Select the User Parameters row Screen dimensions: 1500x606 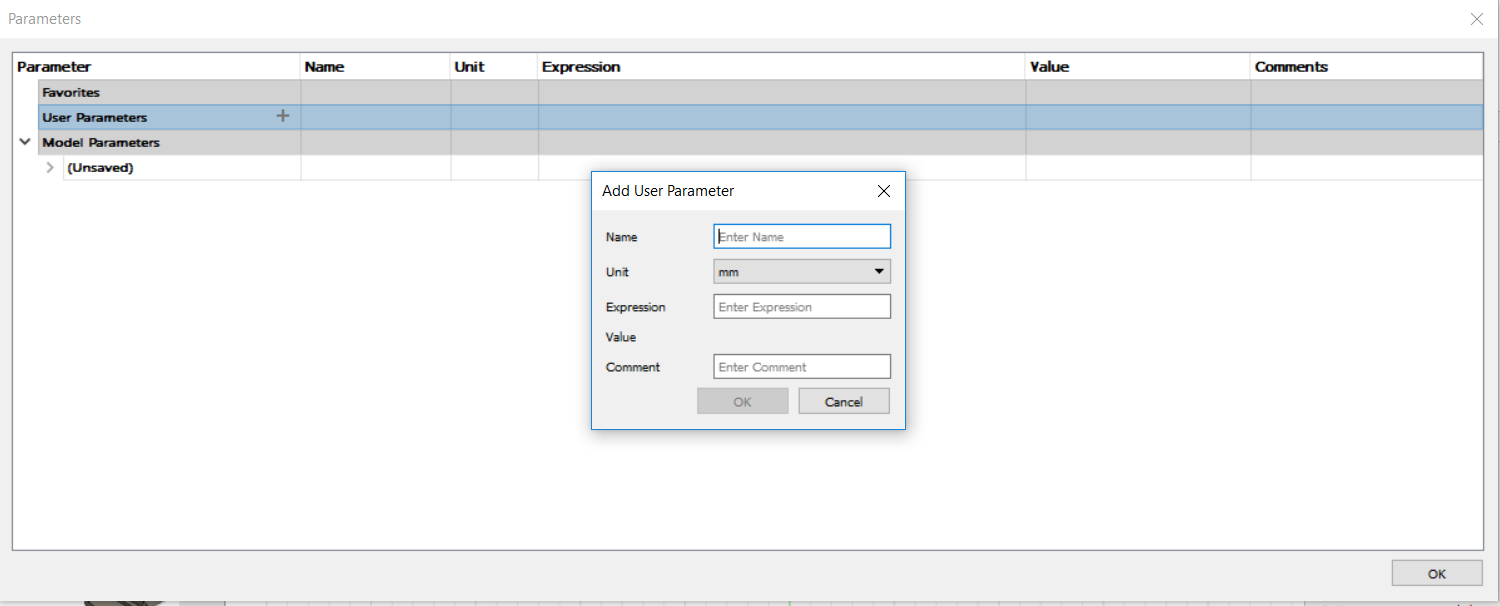pos(760,117)
